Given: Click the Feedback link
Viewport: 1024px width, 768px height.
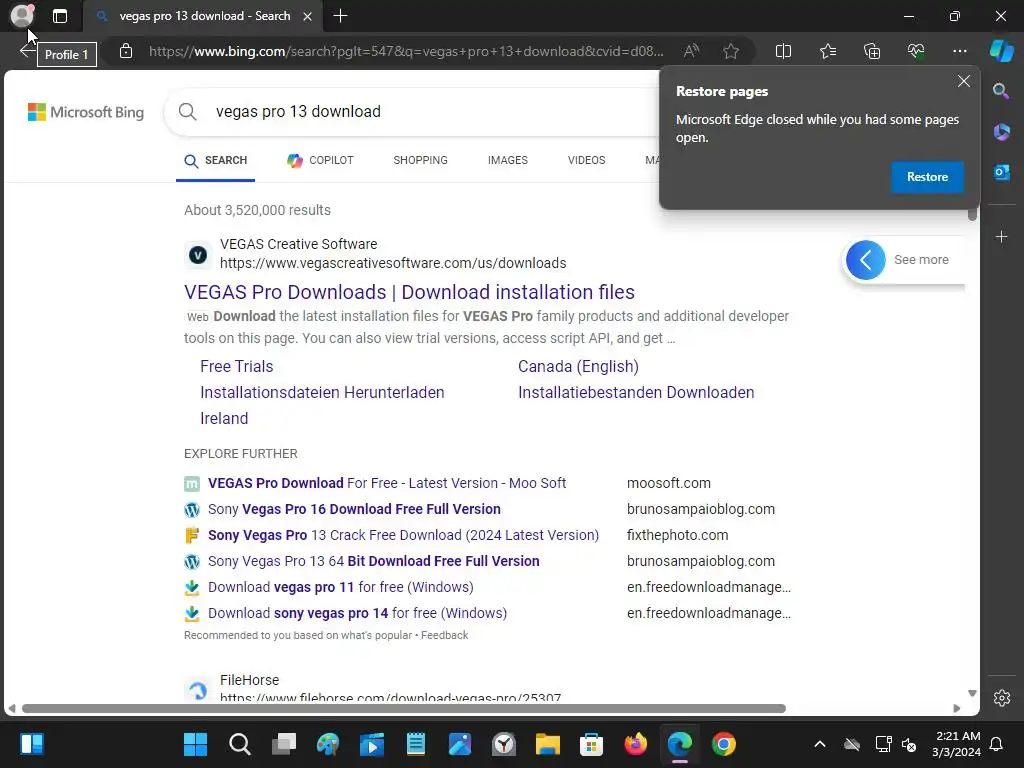Looking at the screenshot, I should pos(444,635).
